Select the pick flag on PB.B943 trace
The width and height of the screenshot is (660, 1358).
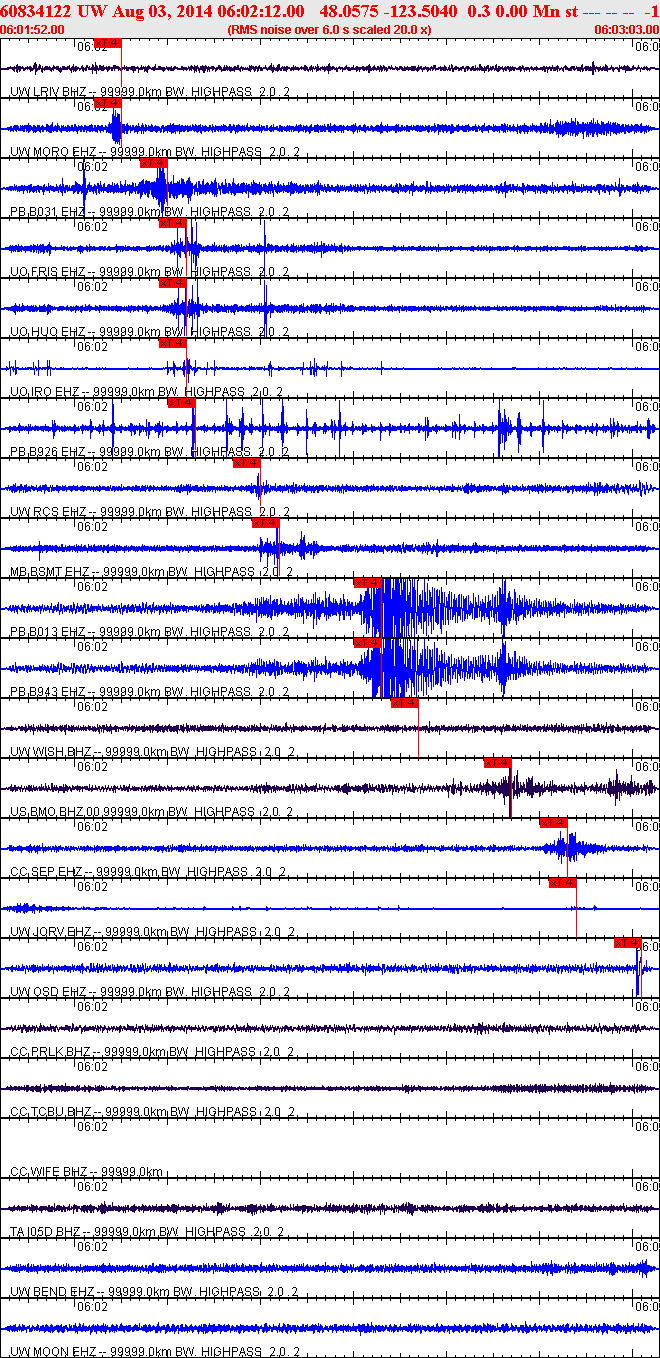[x=367, y=643]
